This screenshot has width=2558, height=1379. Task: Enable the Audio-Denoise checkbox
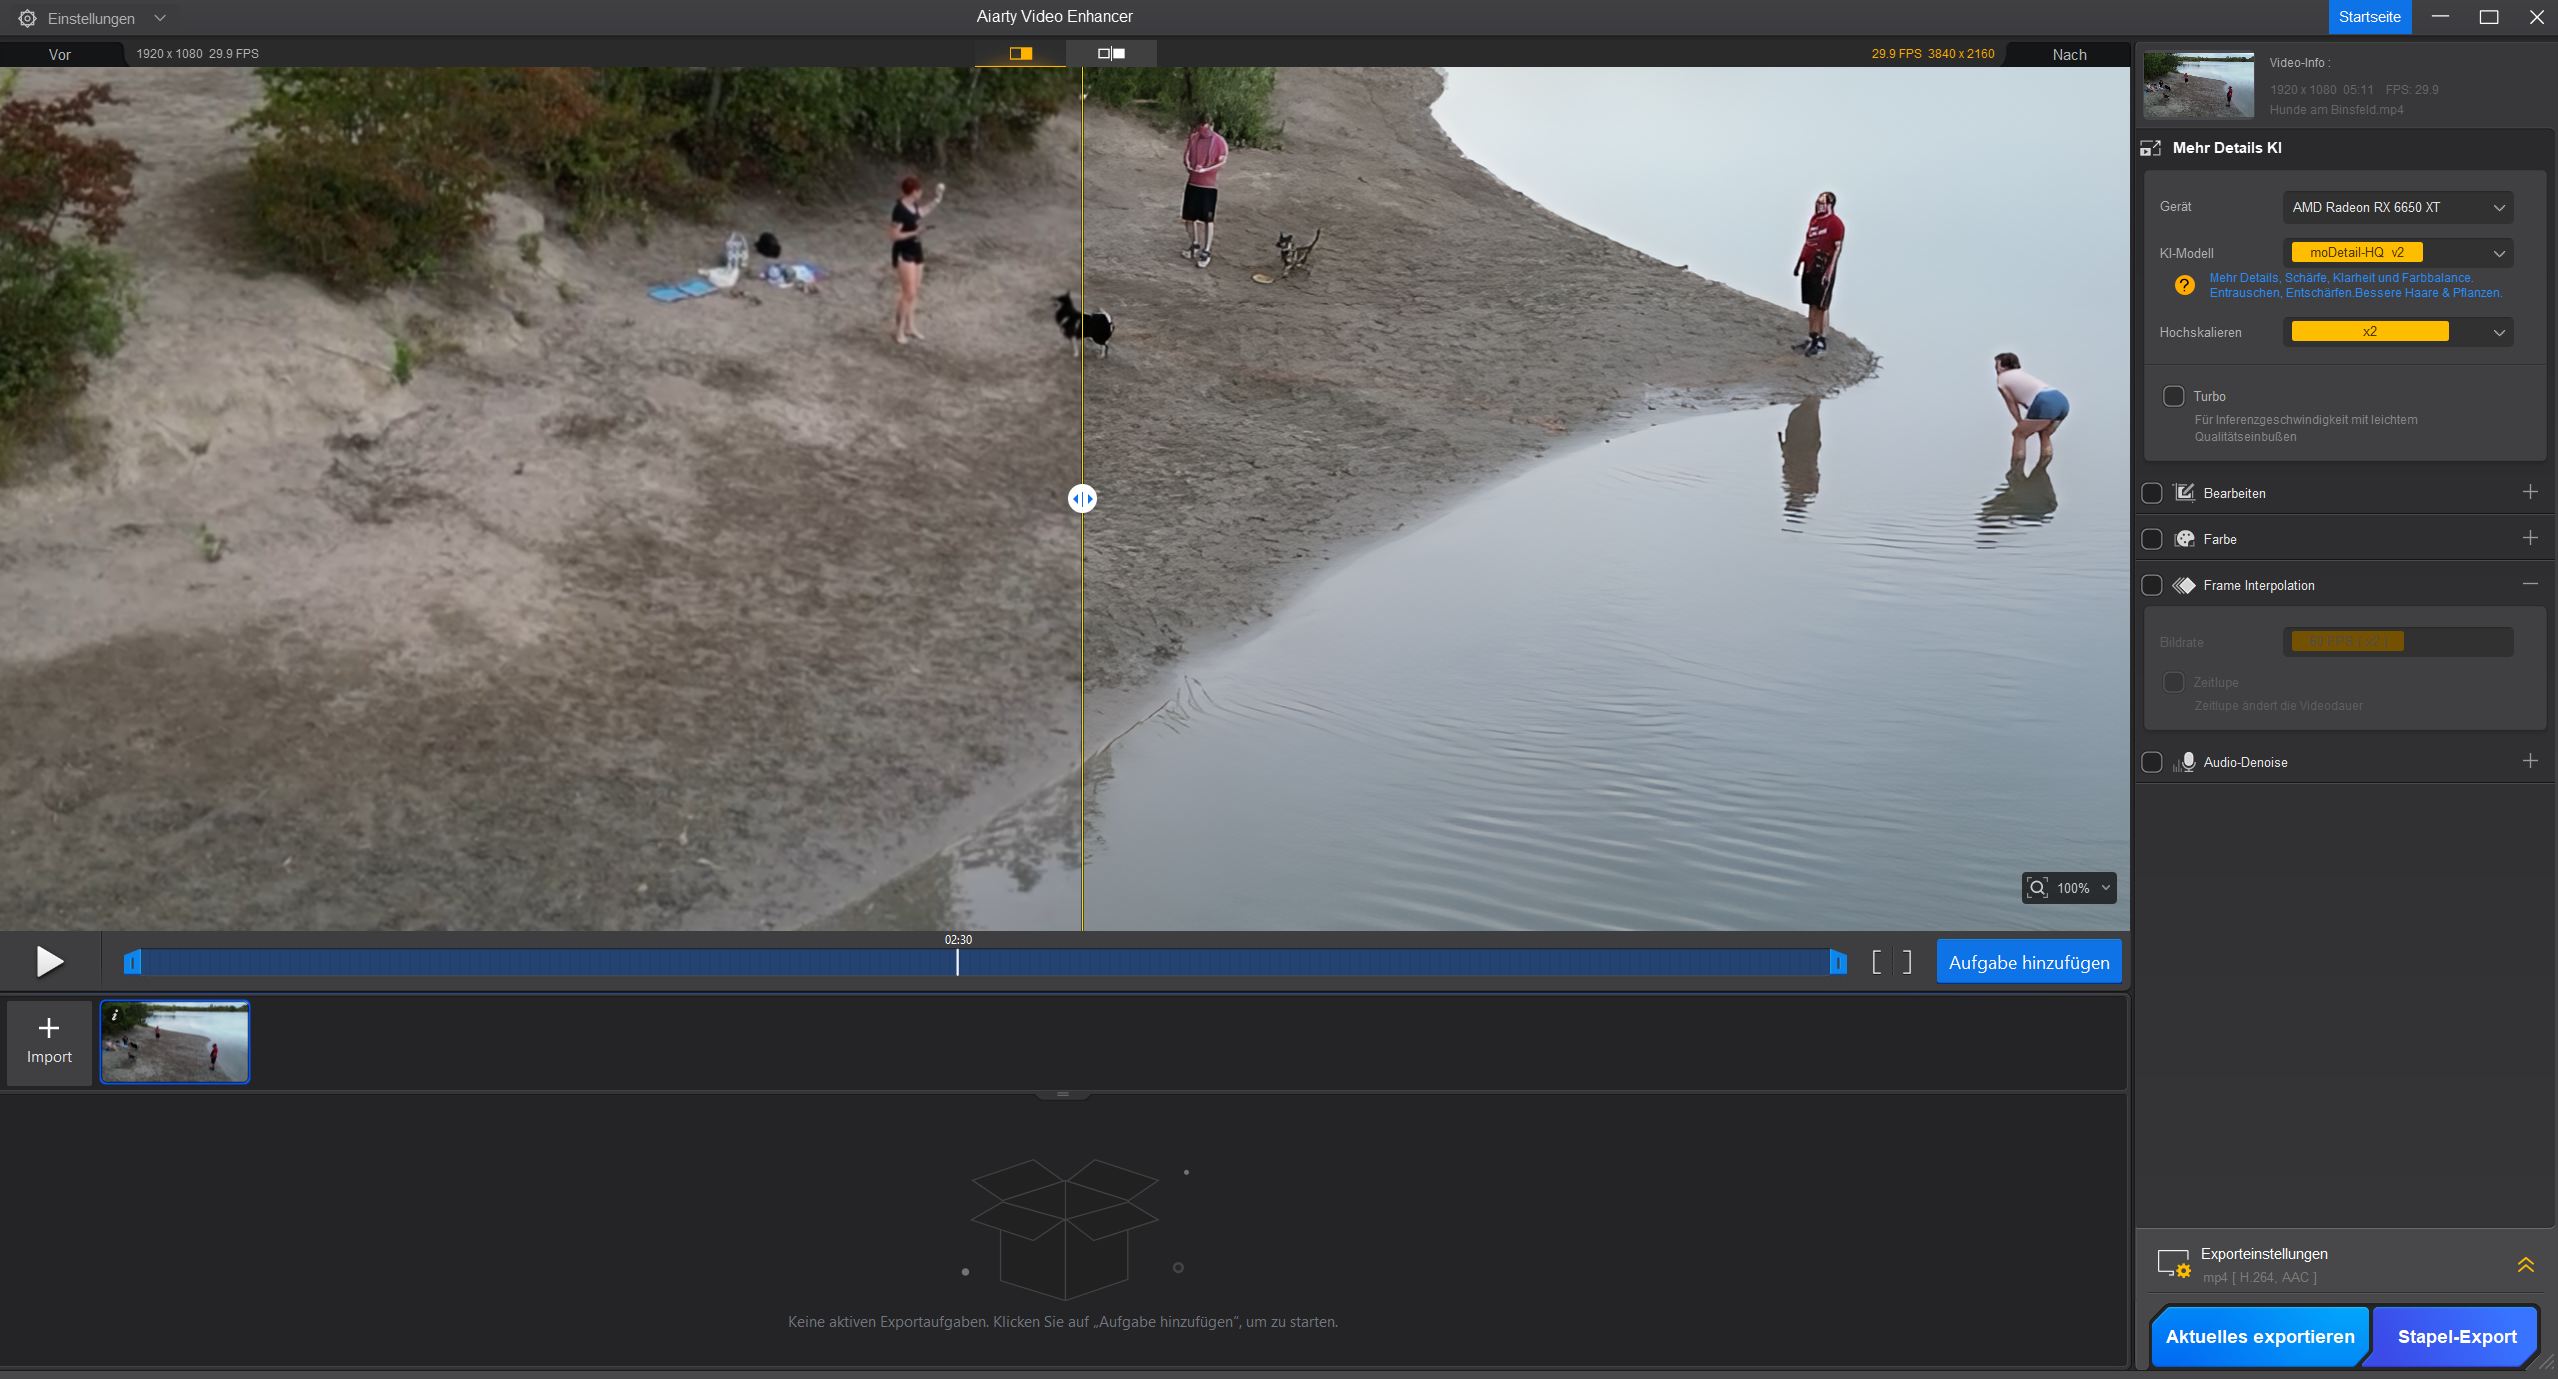[x=2152, y=762]
